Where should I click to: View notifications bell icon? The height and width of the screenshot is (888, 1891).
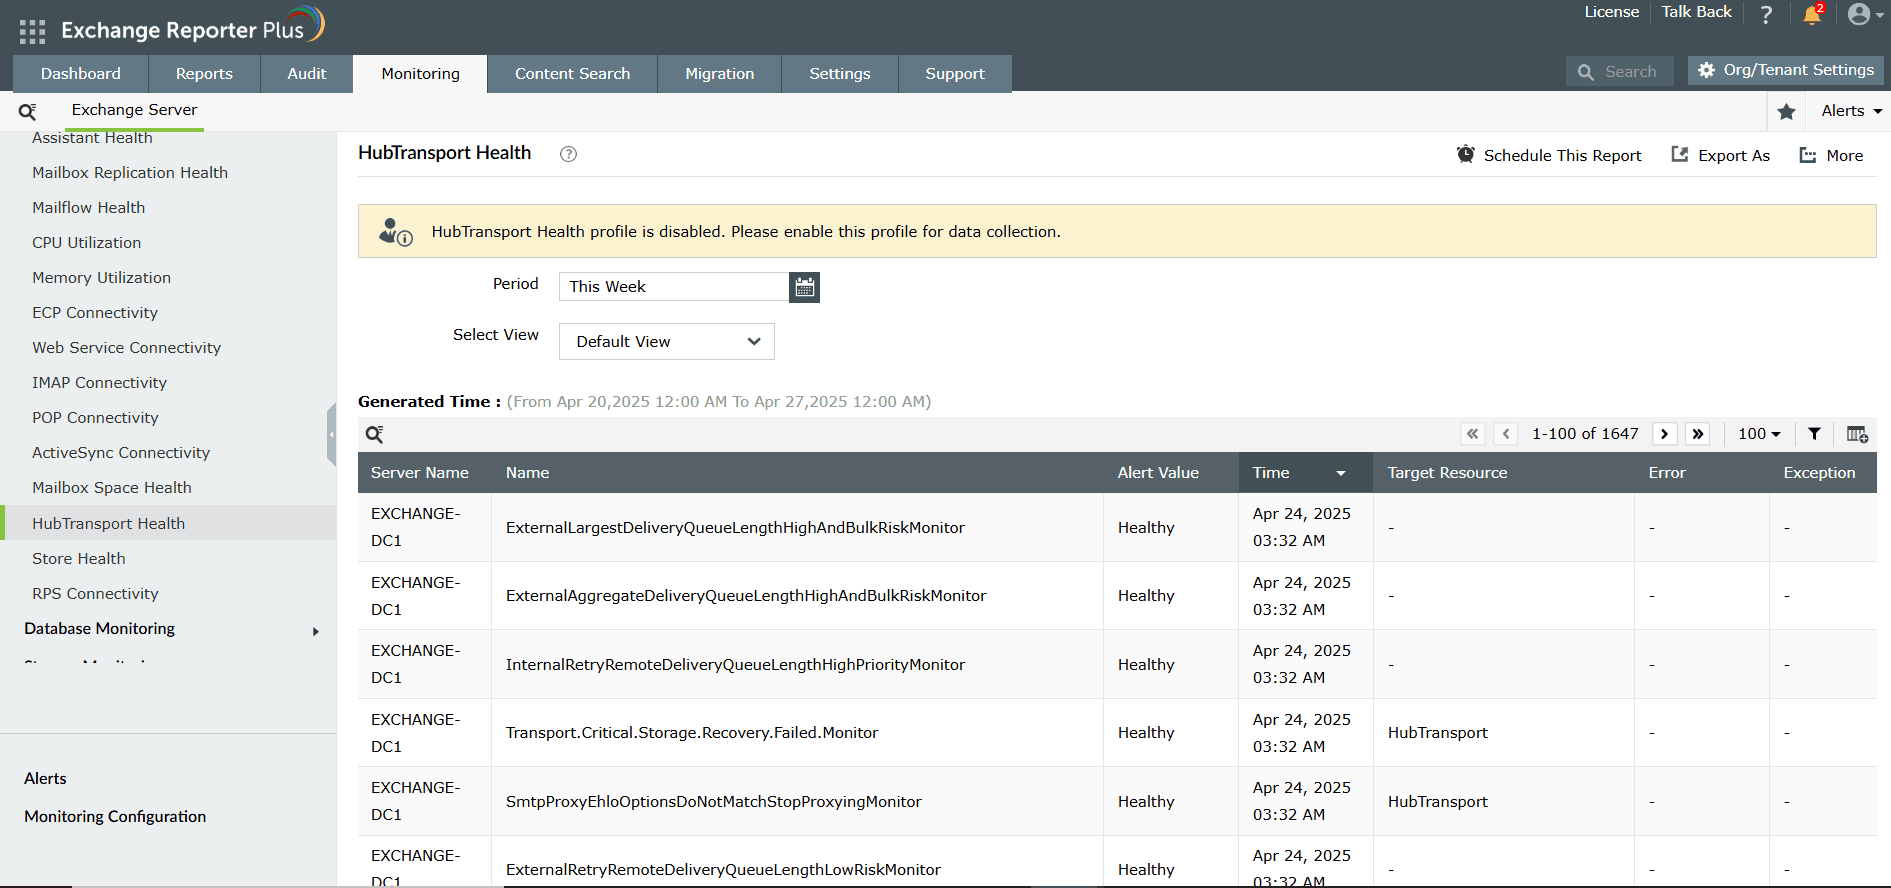(1812, 14)
